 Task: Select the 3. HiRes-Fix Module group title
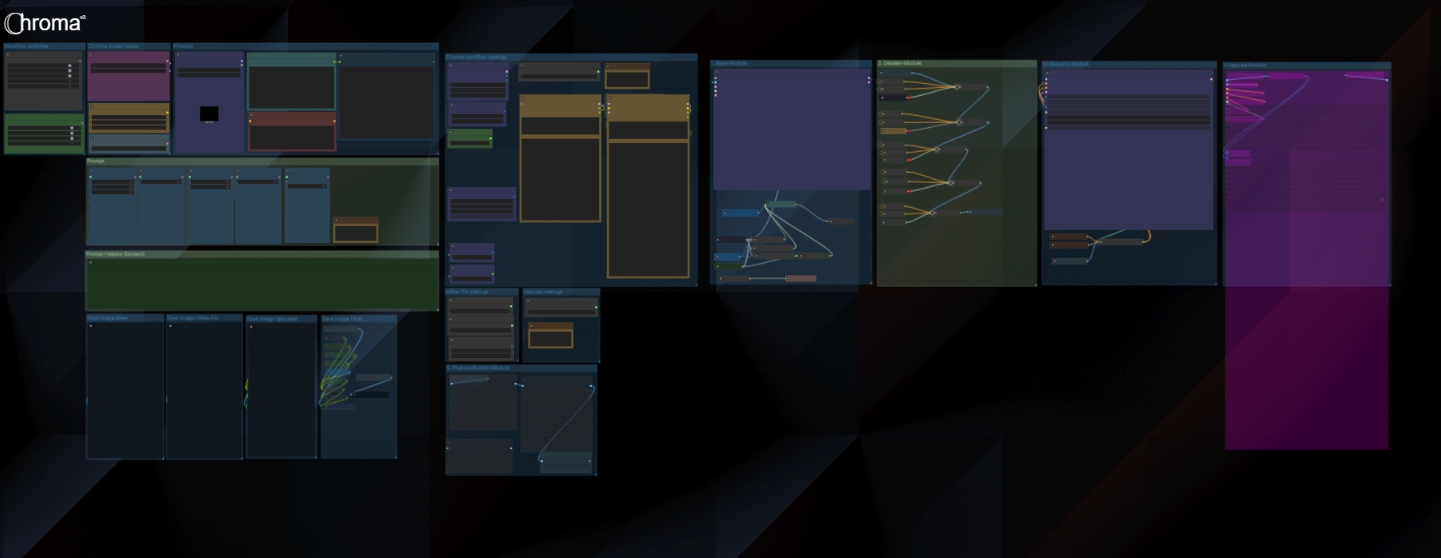coord(1067,63)
